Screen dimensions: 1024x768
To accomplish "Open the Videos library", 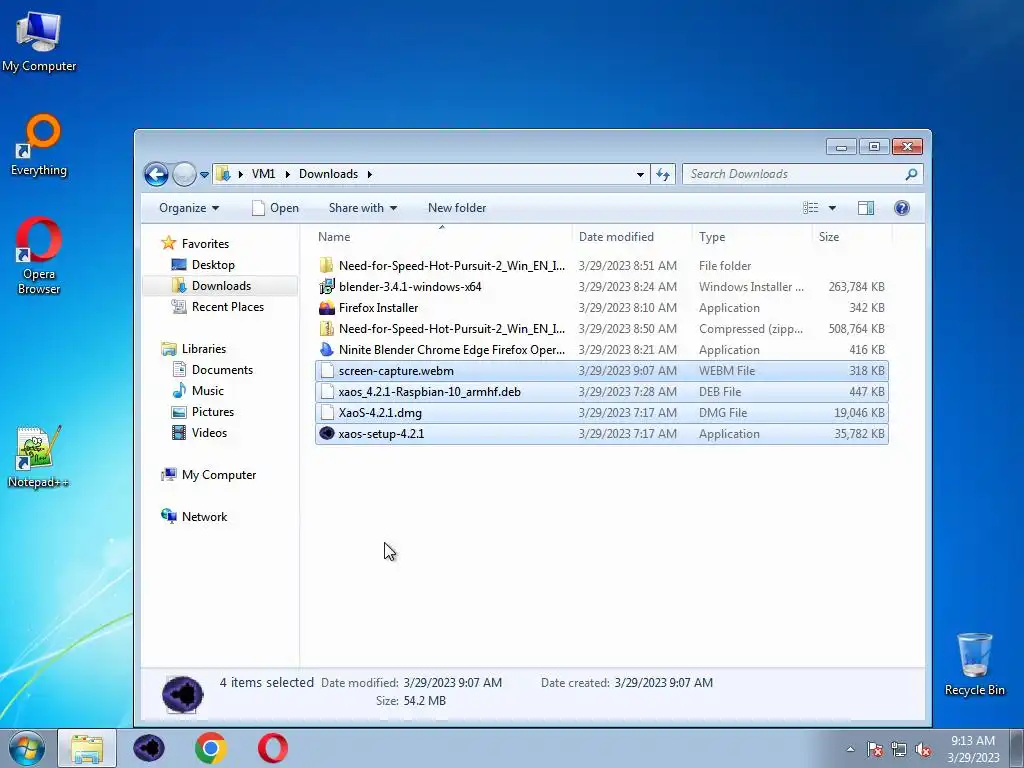I will point(200,432).
